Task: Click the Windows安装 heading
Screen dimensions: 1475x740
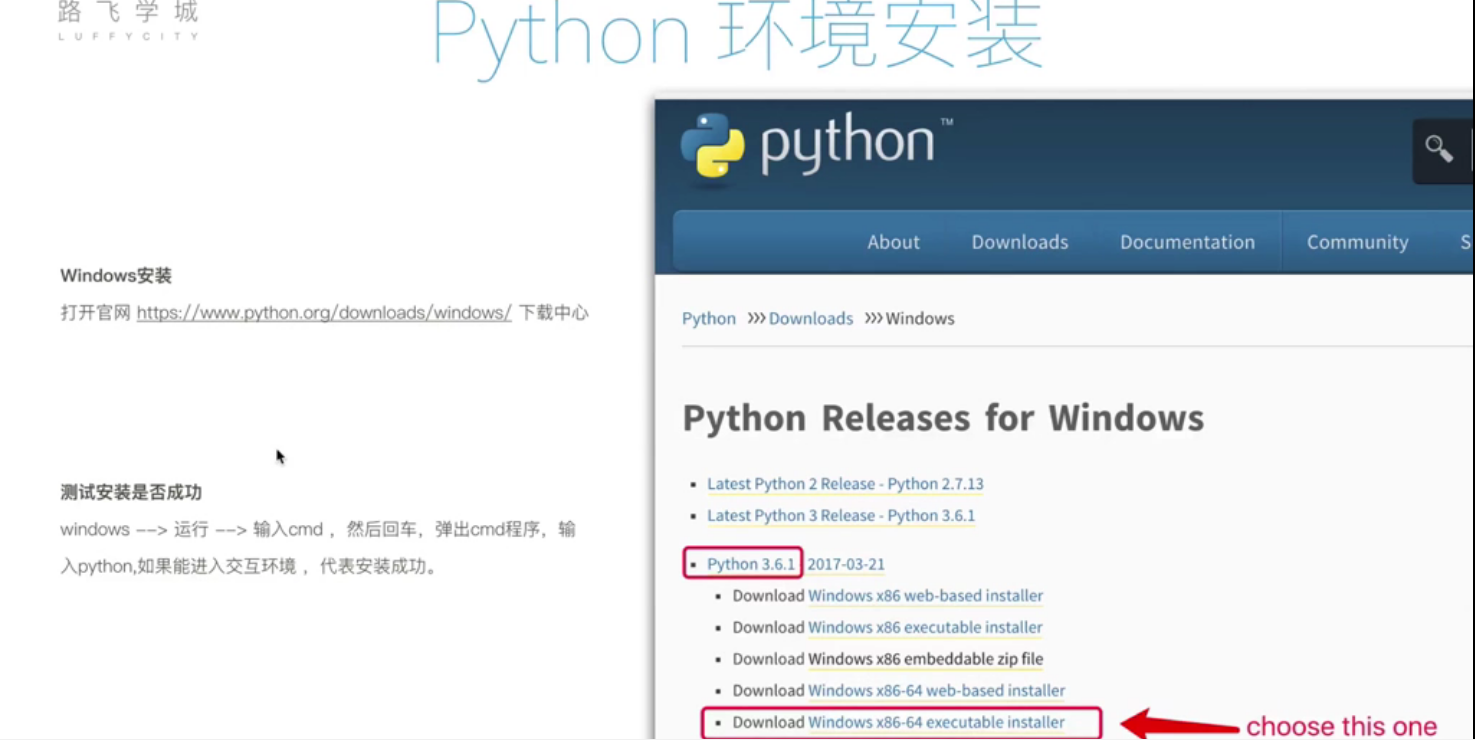Action: pos(116,276)
